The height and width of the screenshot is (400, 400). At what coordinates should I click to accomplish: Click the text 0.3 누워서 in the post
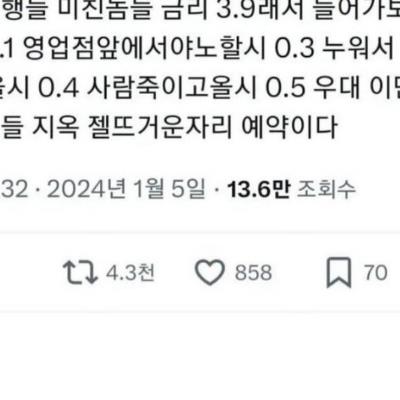[x=334, y=49]
